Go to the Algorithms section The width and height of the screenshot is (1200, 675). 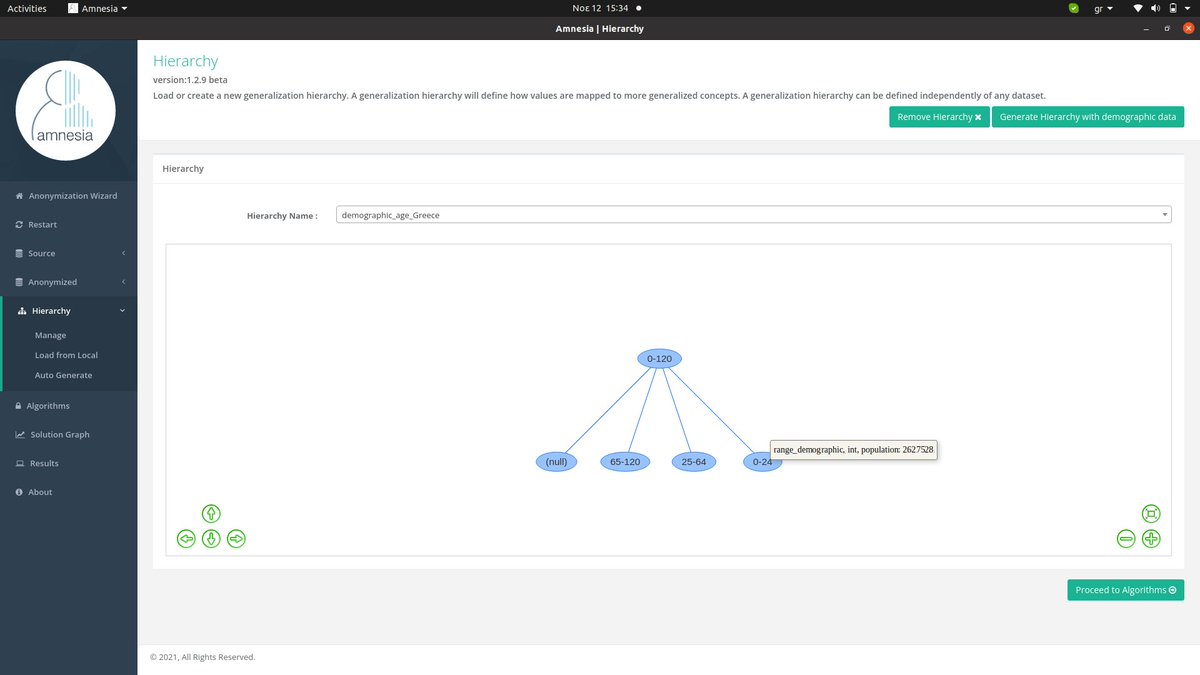68,406
